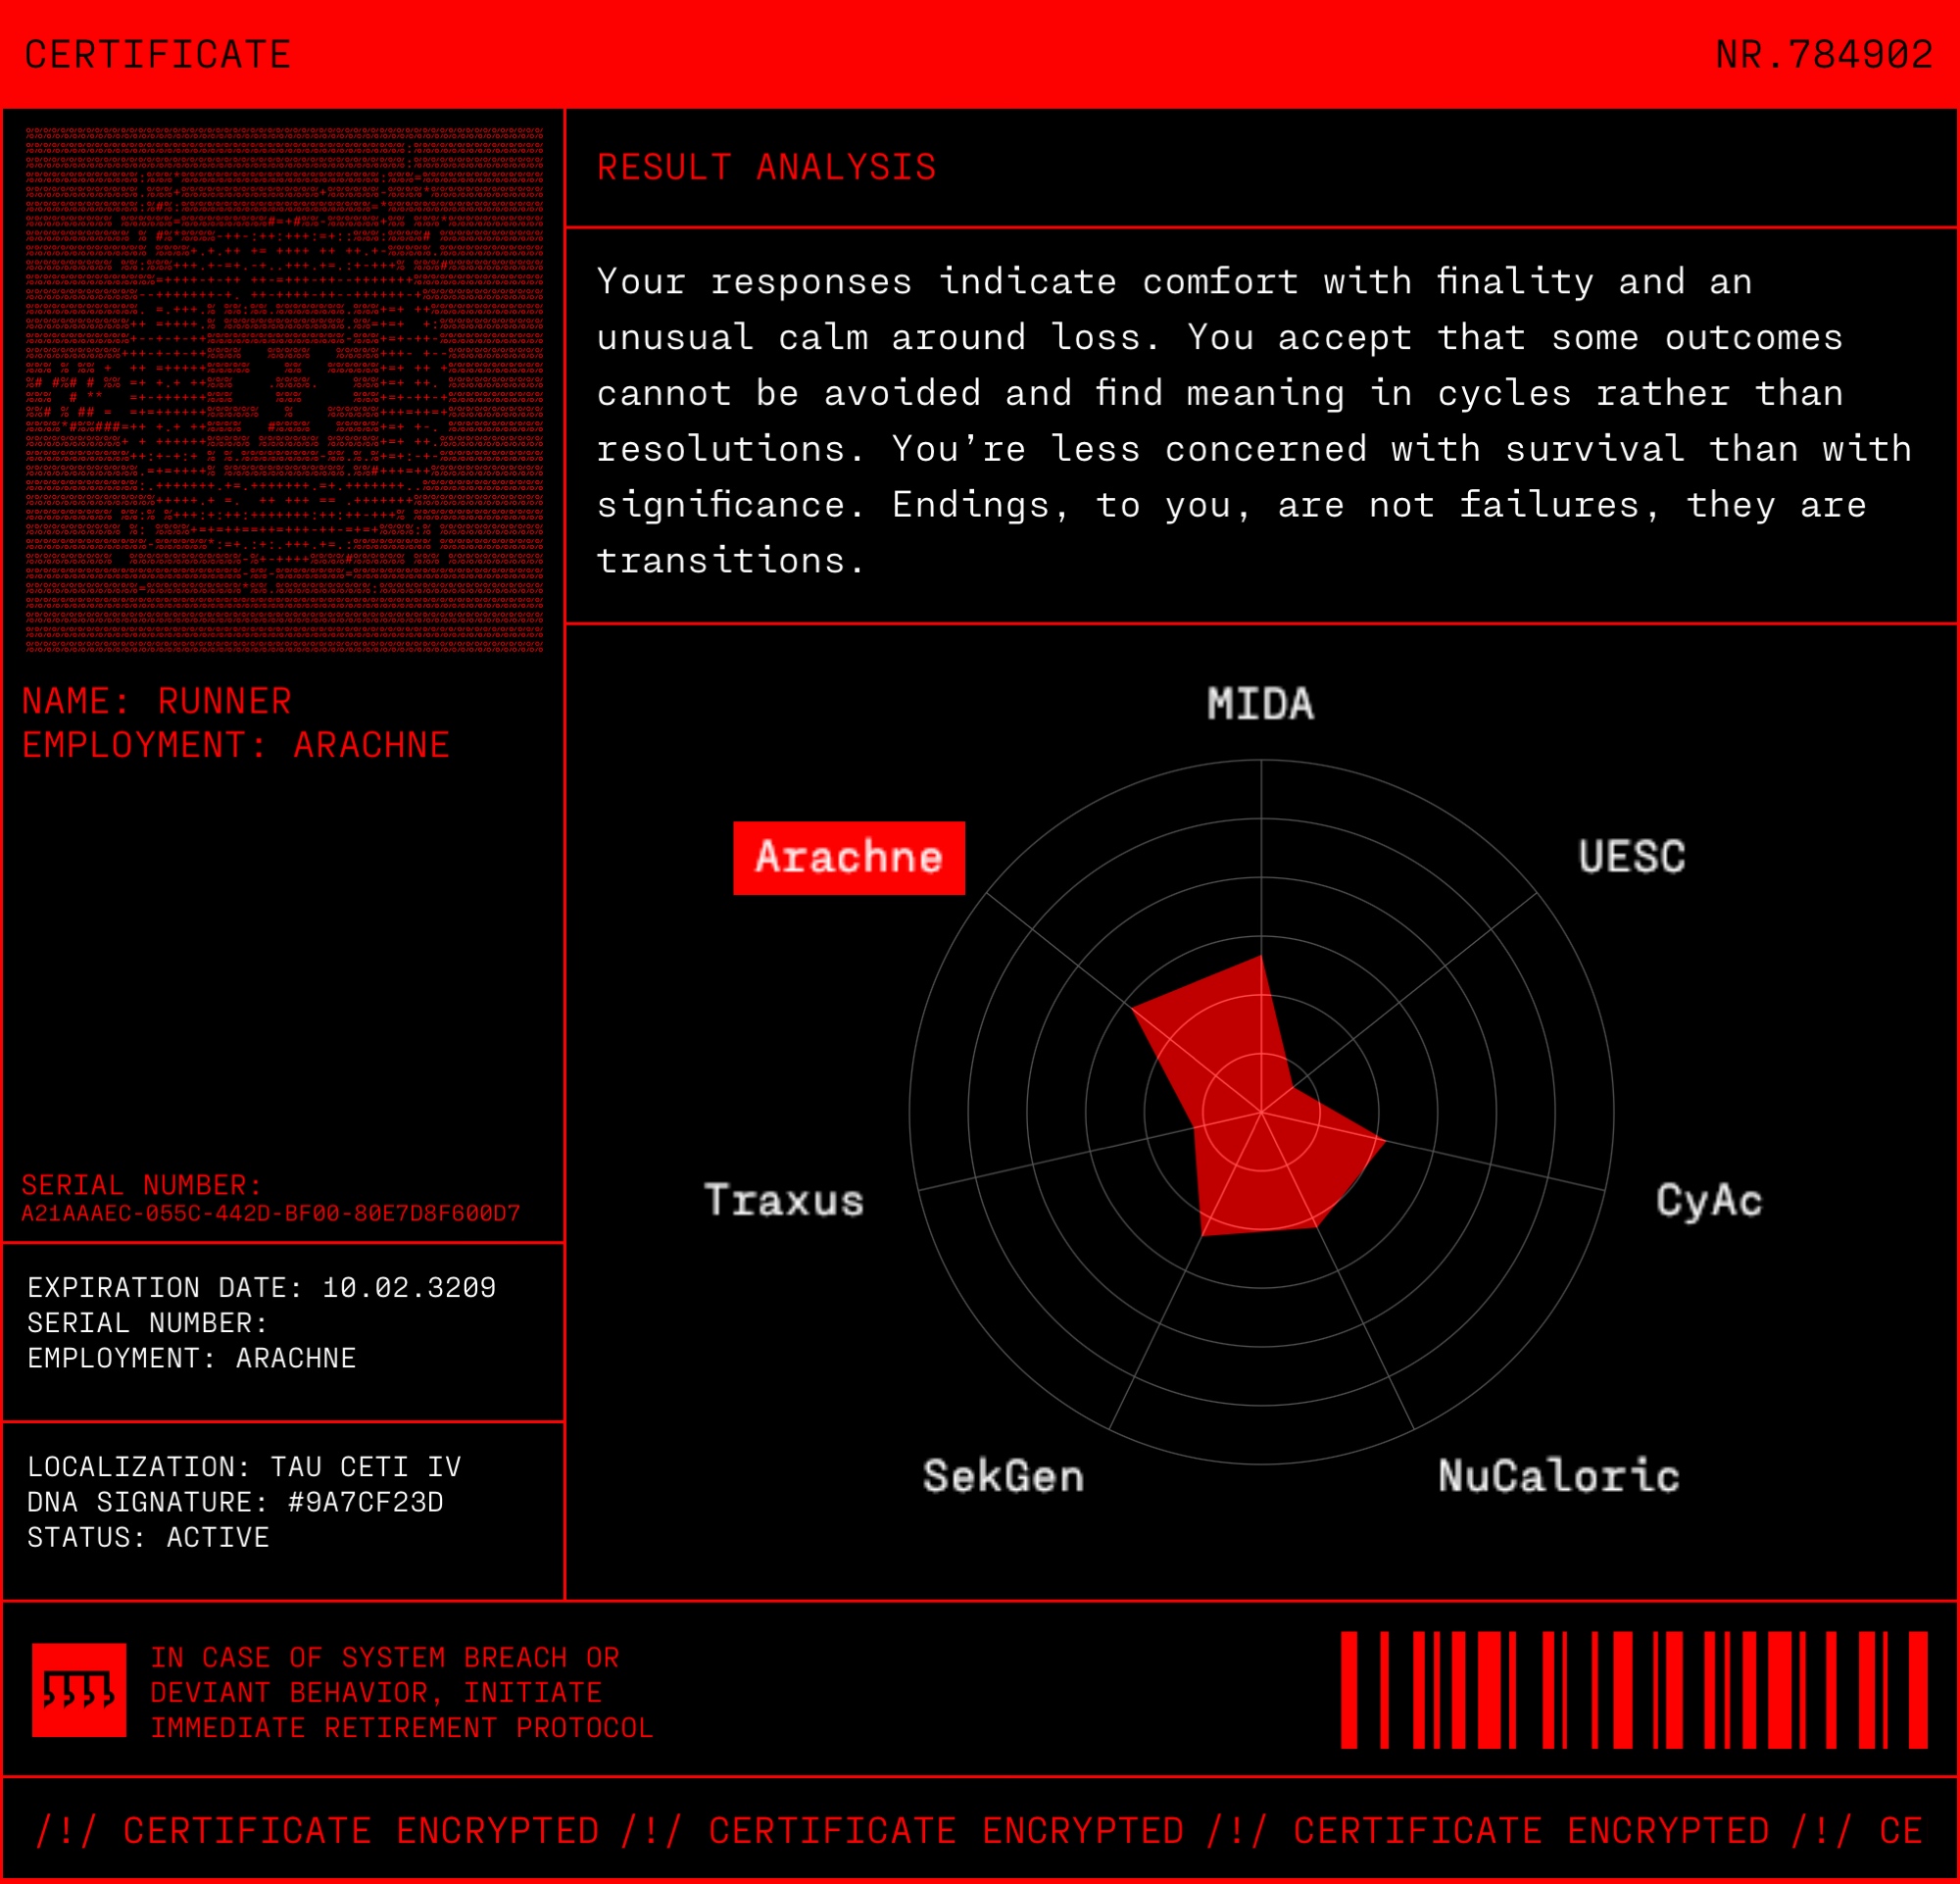Click the barcode at bottom right
The image size is (1960, 1884).
tap(1633, 1690)
